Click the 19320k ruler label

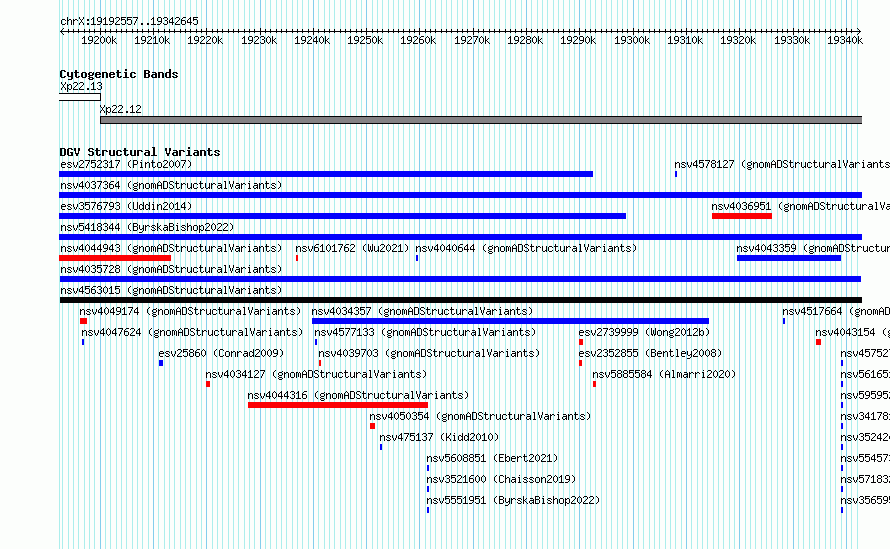click(738, 40)
